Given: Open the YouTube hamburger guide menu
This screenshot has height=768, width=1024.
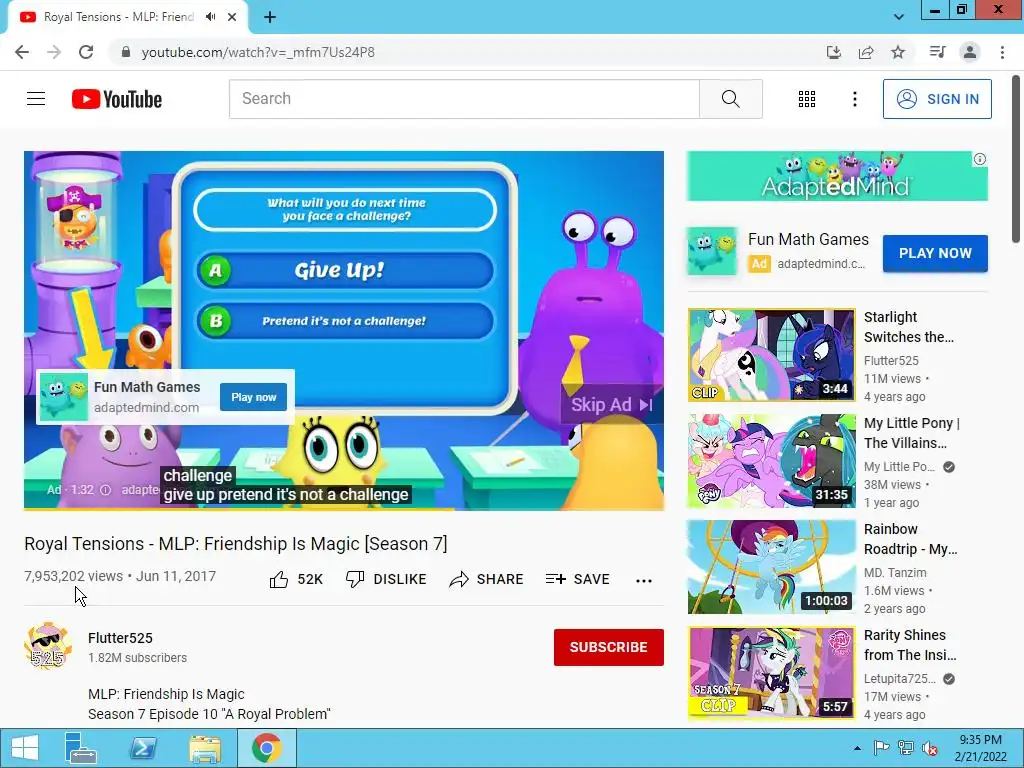Looking at the screenshot, I should pyautogui.click(x=36, y=99).
